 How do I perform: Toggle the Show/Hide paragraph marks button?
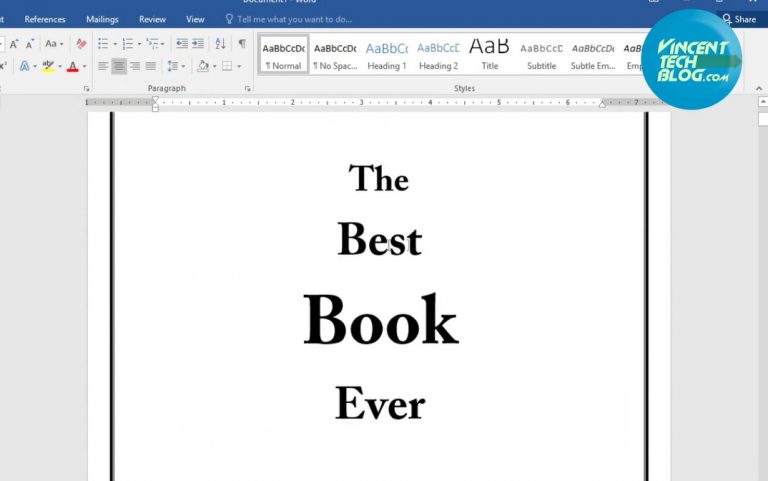coord(241,44)
